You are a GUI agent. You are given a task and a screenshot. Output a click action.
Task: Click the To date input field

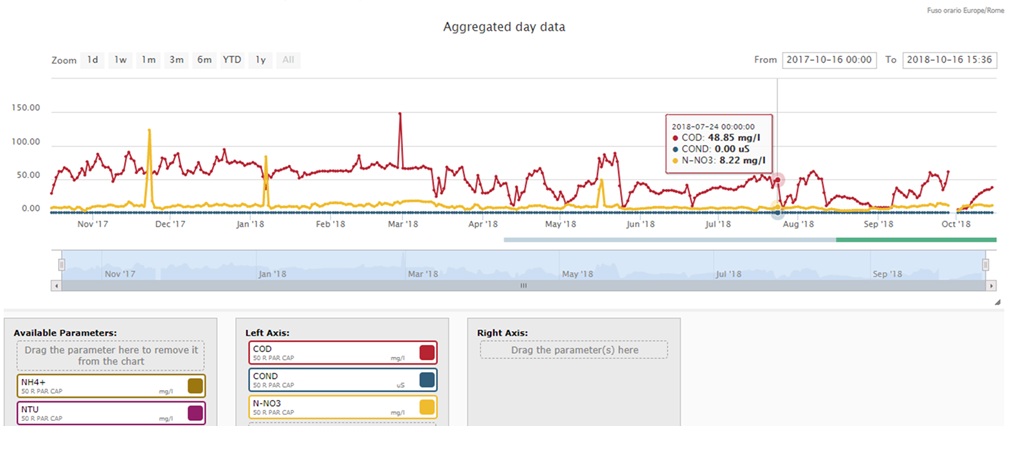949,60
